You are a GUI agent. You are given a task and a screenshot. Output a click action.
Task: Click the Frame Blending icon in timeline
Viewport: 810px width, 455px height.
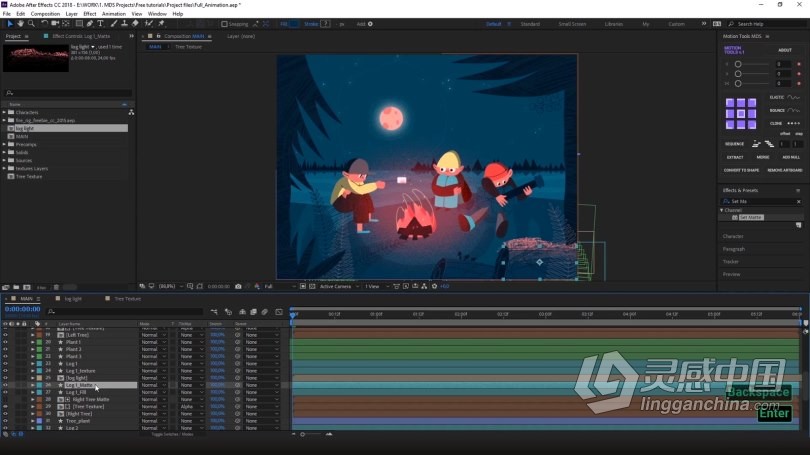point(254,312)
